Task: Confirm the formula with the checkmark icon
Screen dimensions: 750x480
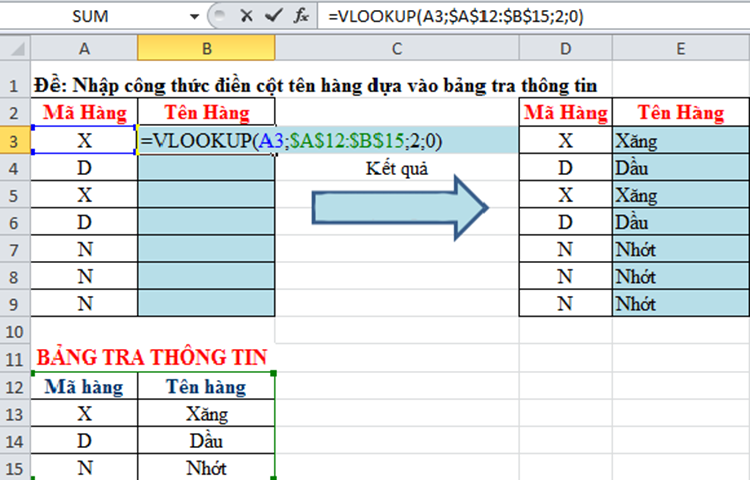Action: point(273,16)
